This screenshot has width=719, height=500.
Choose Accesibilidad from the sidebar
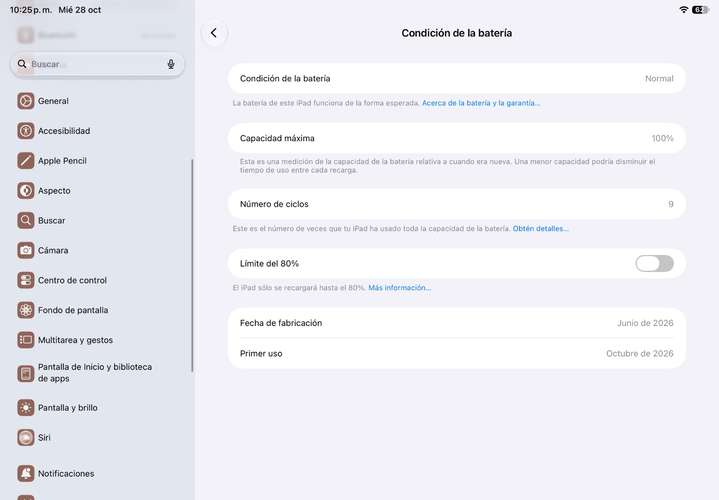click(96, 131)
